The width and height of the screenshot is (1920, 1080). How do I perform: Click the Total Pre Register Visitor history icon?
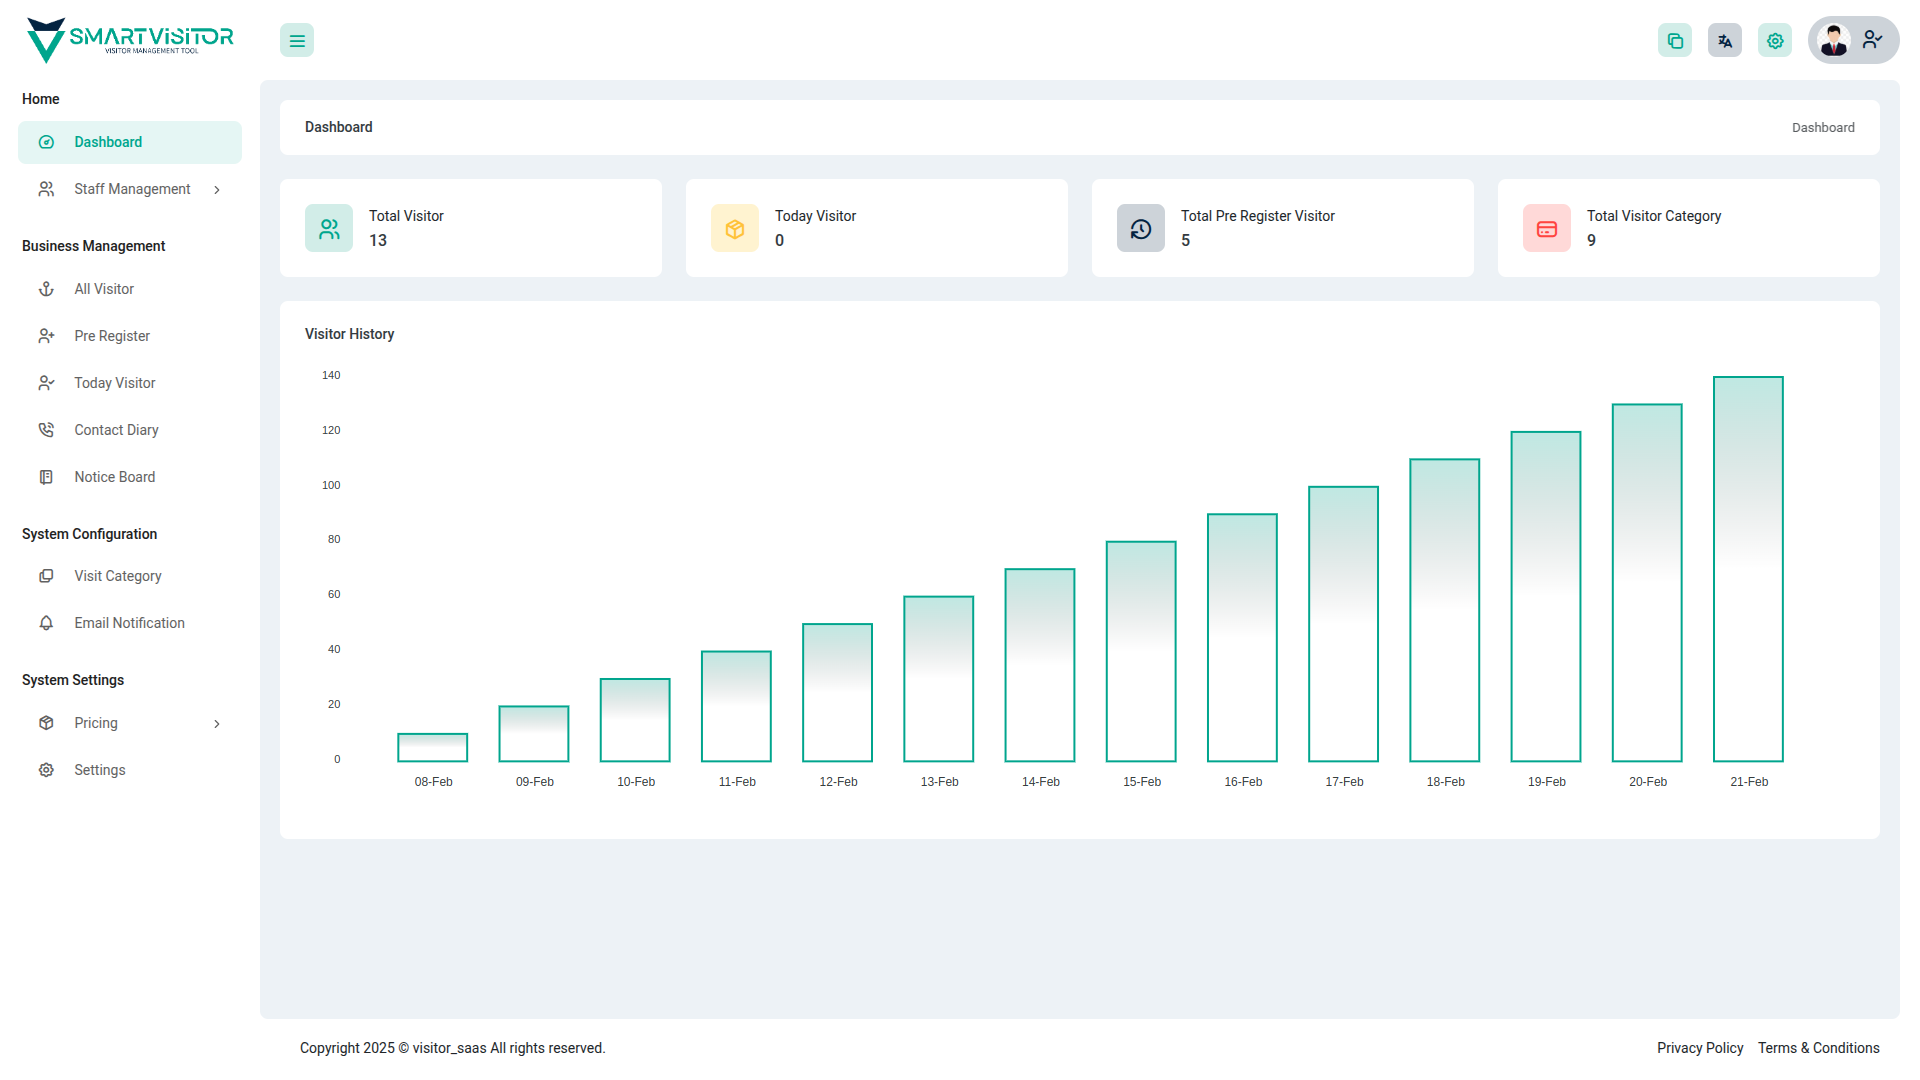pos(1141,229)
